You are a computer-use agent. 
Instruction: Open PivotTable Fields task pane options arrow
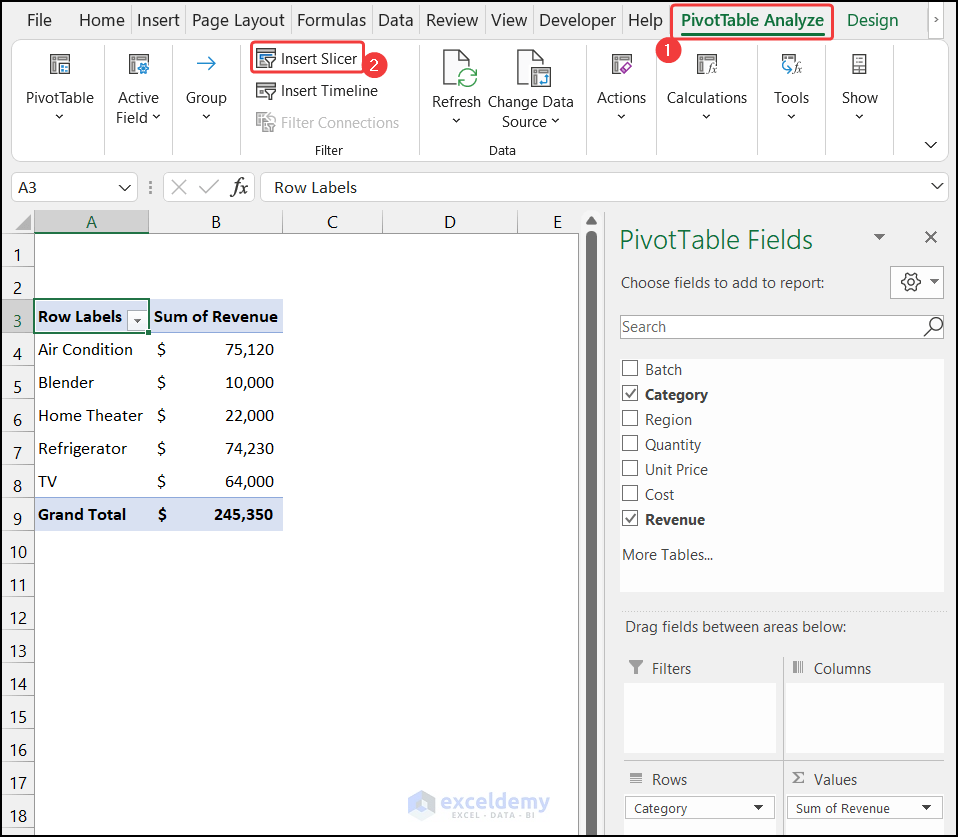coord(879,237)
